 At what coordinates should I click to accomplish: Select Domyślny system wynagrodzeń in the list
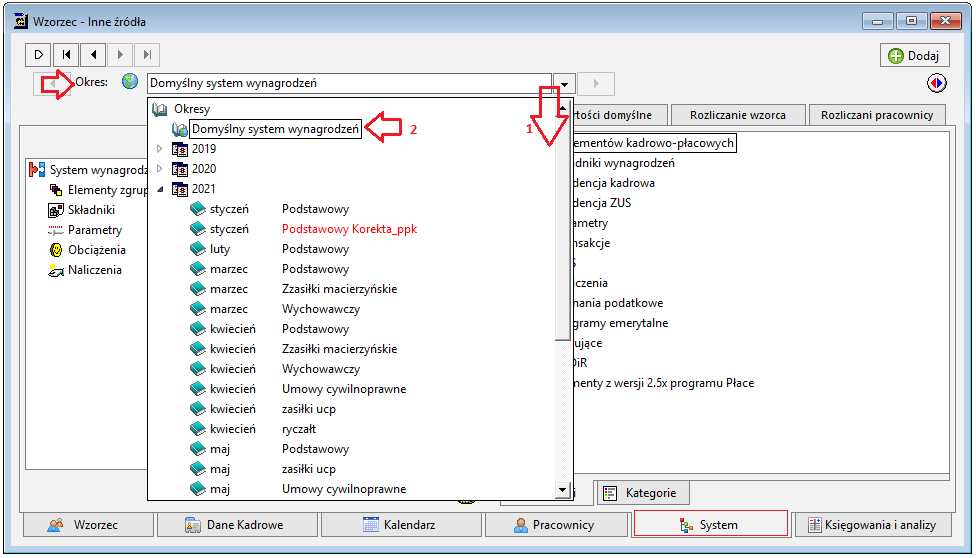coord(276,129)
